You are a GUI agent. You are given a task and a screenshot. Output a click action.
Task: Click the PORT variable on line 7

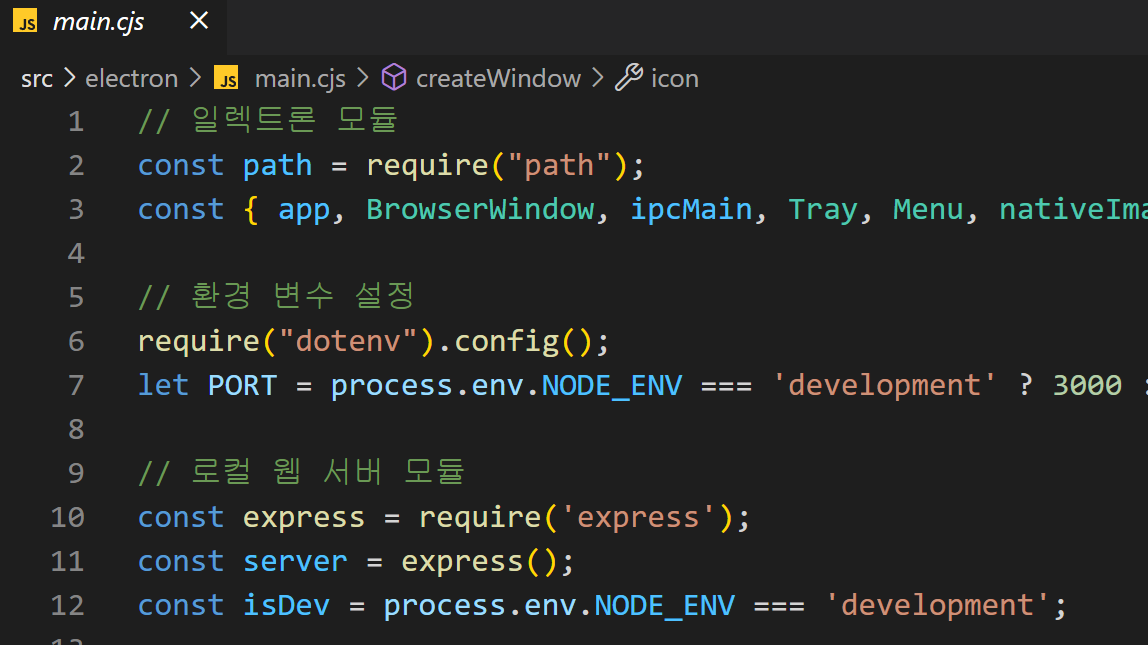point(242,385)
